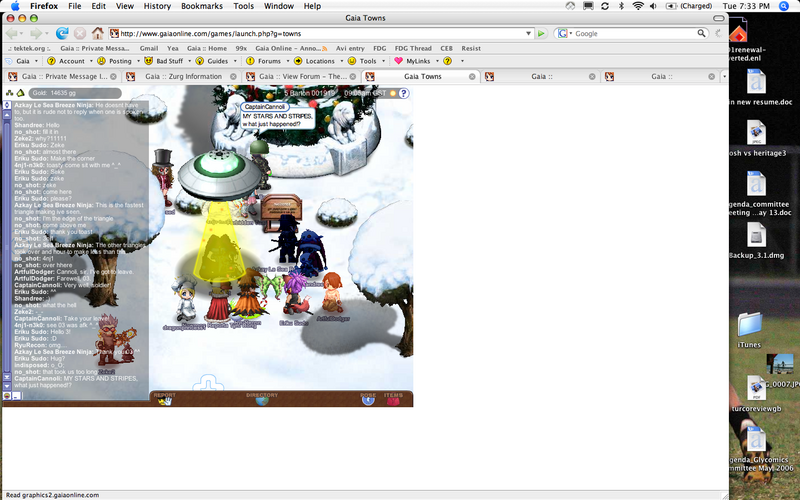The width and height of the screenshot is (800, 500).
Task: Jump chat to bottom with double-arrow button
Action: [7, 377]
